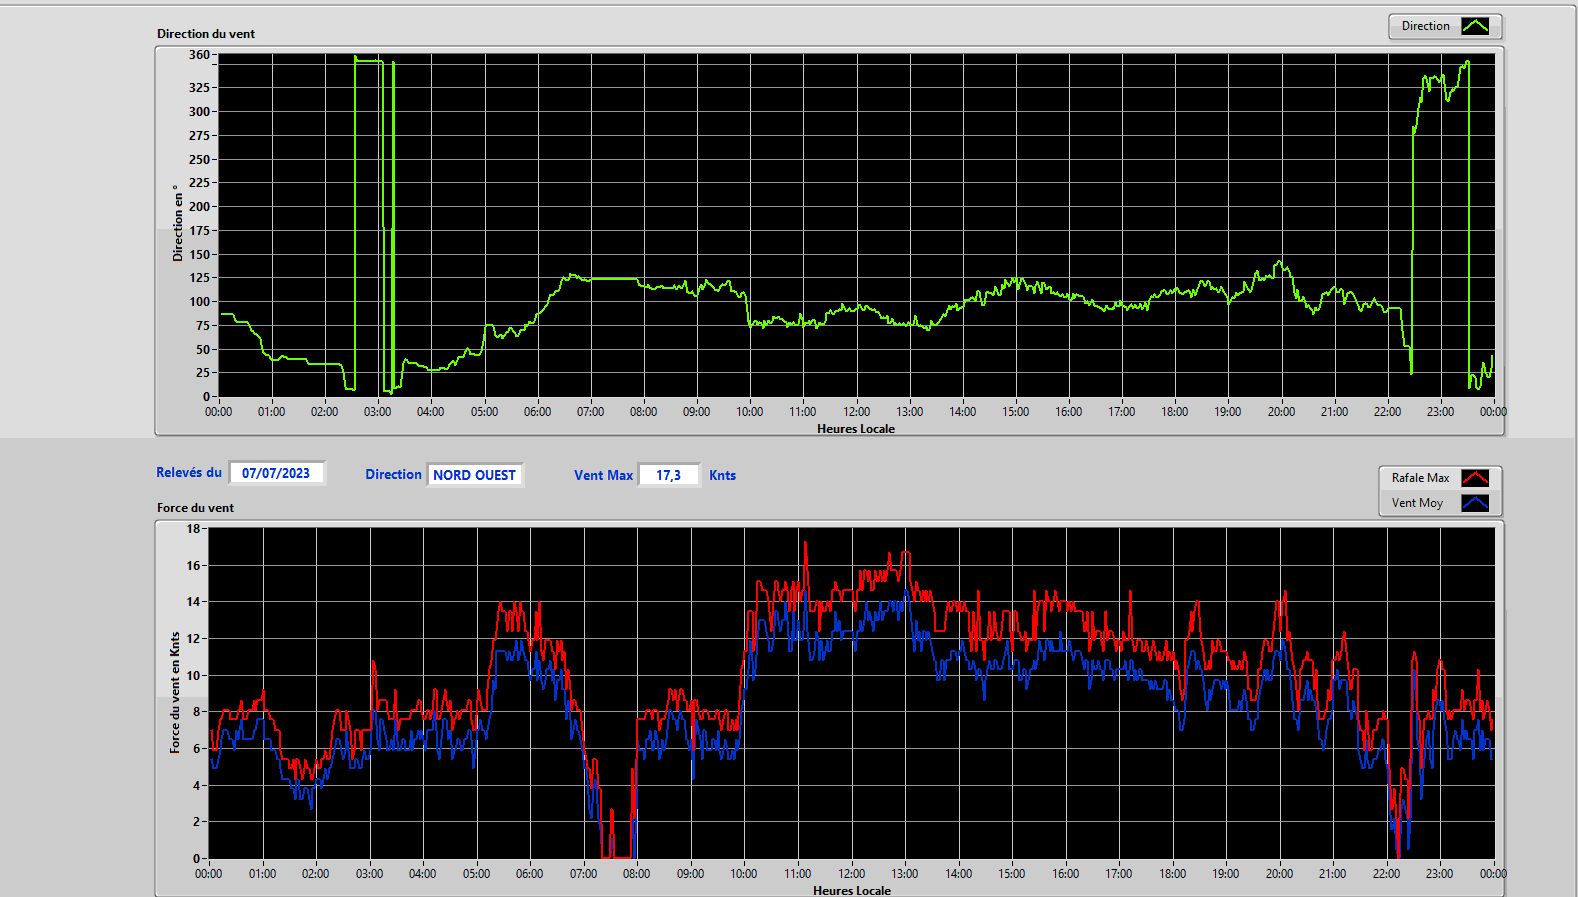
Task: Click the Rafale Max legend label
Action: tap(1420, 478)
